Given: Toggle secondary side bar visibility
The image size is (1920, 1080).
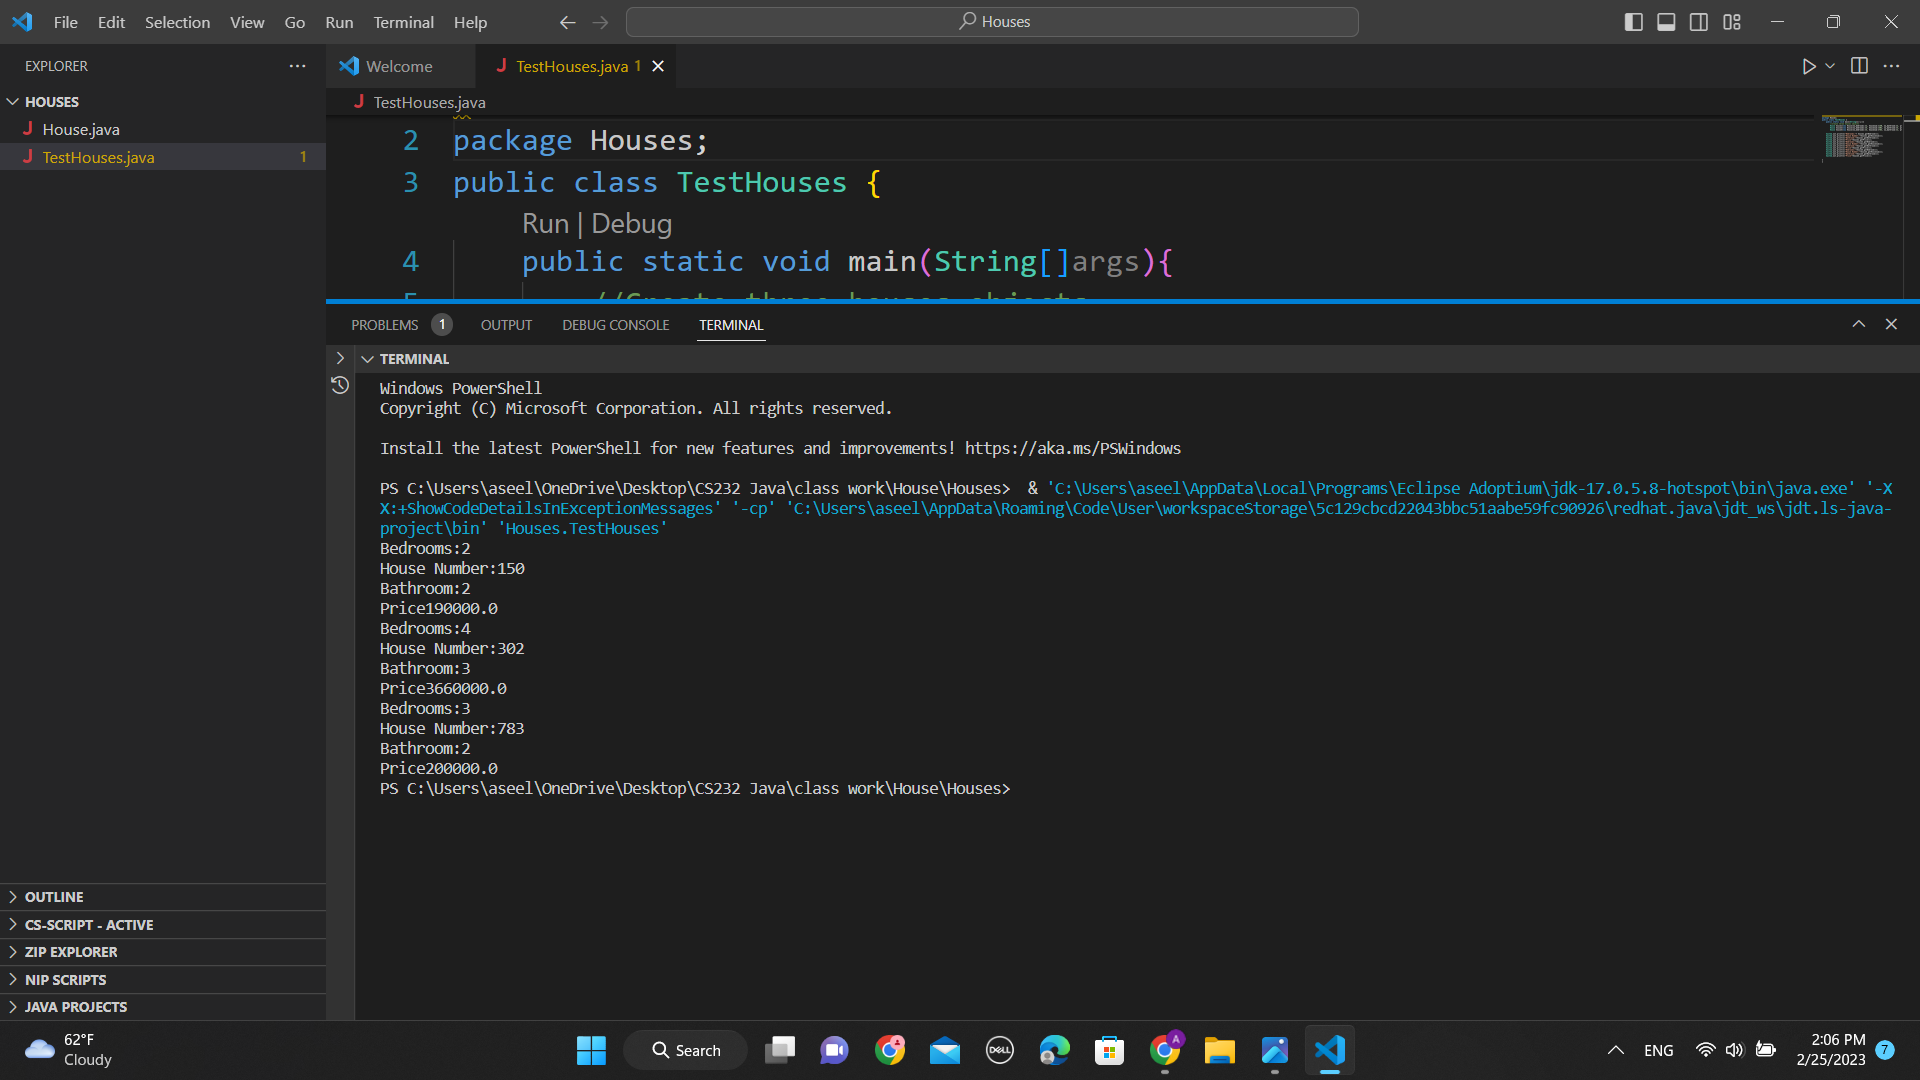Looking at the screenshot, I should (1699, 22).
